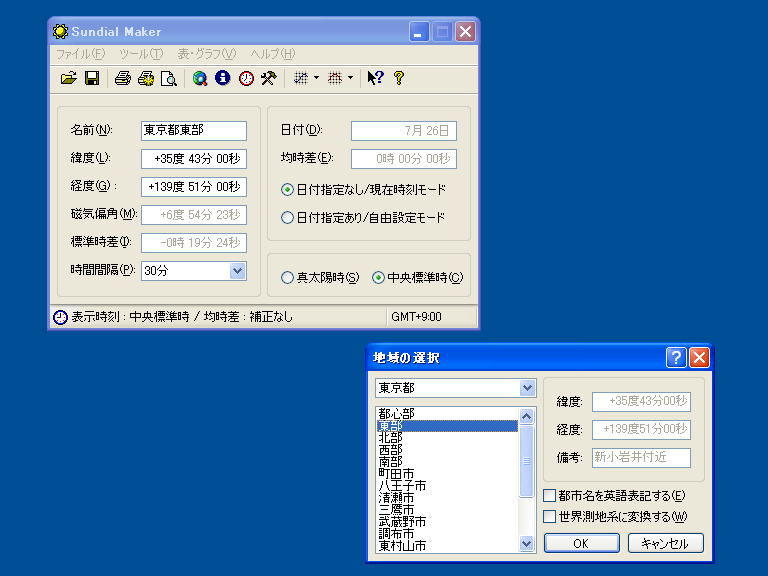Viewport: 768px width, 576px height.
Task: Click the 標準時差 field value -0時 19分 24秒
Action: tap(193, 242)
